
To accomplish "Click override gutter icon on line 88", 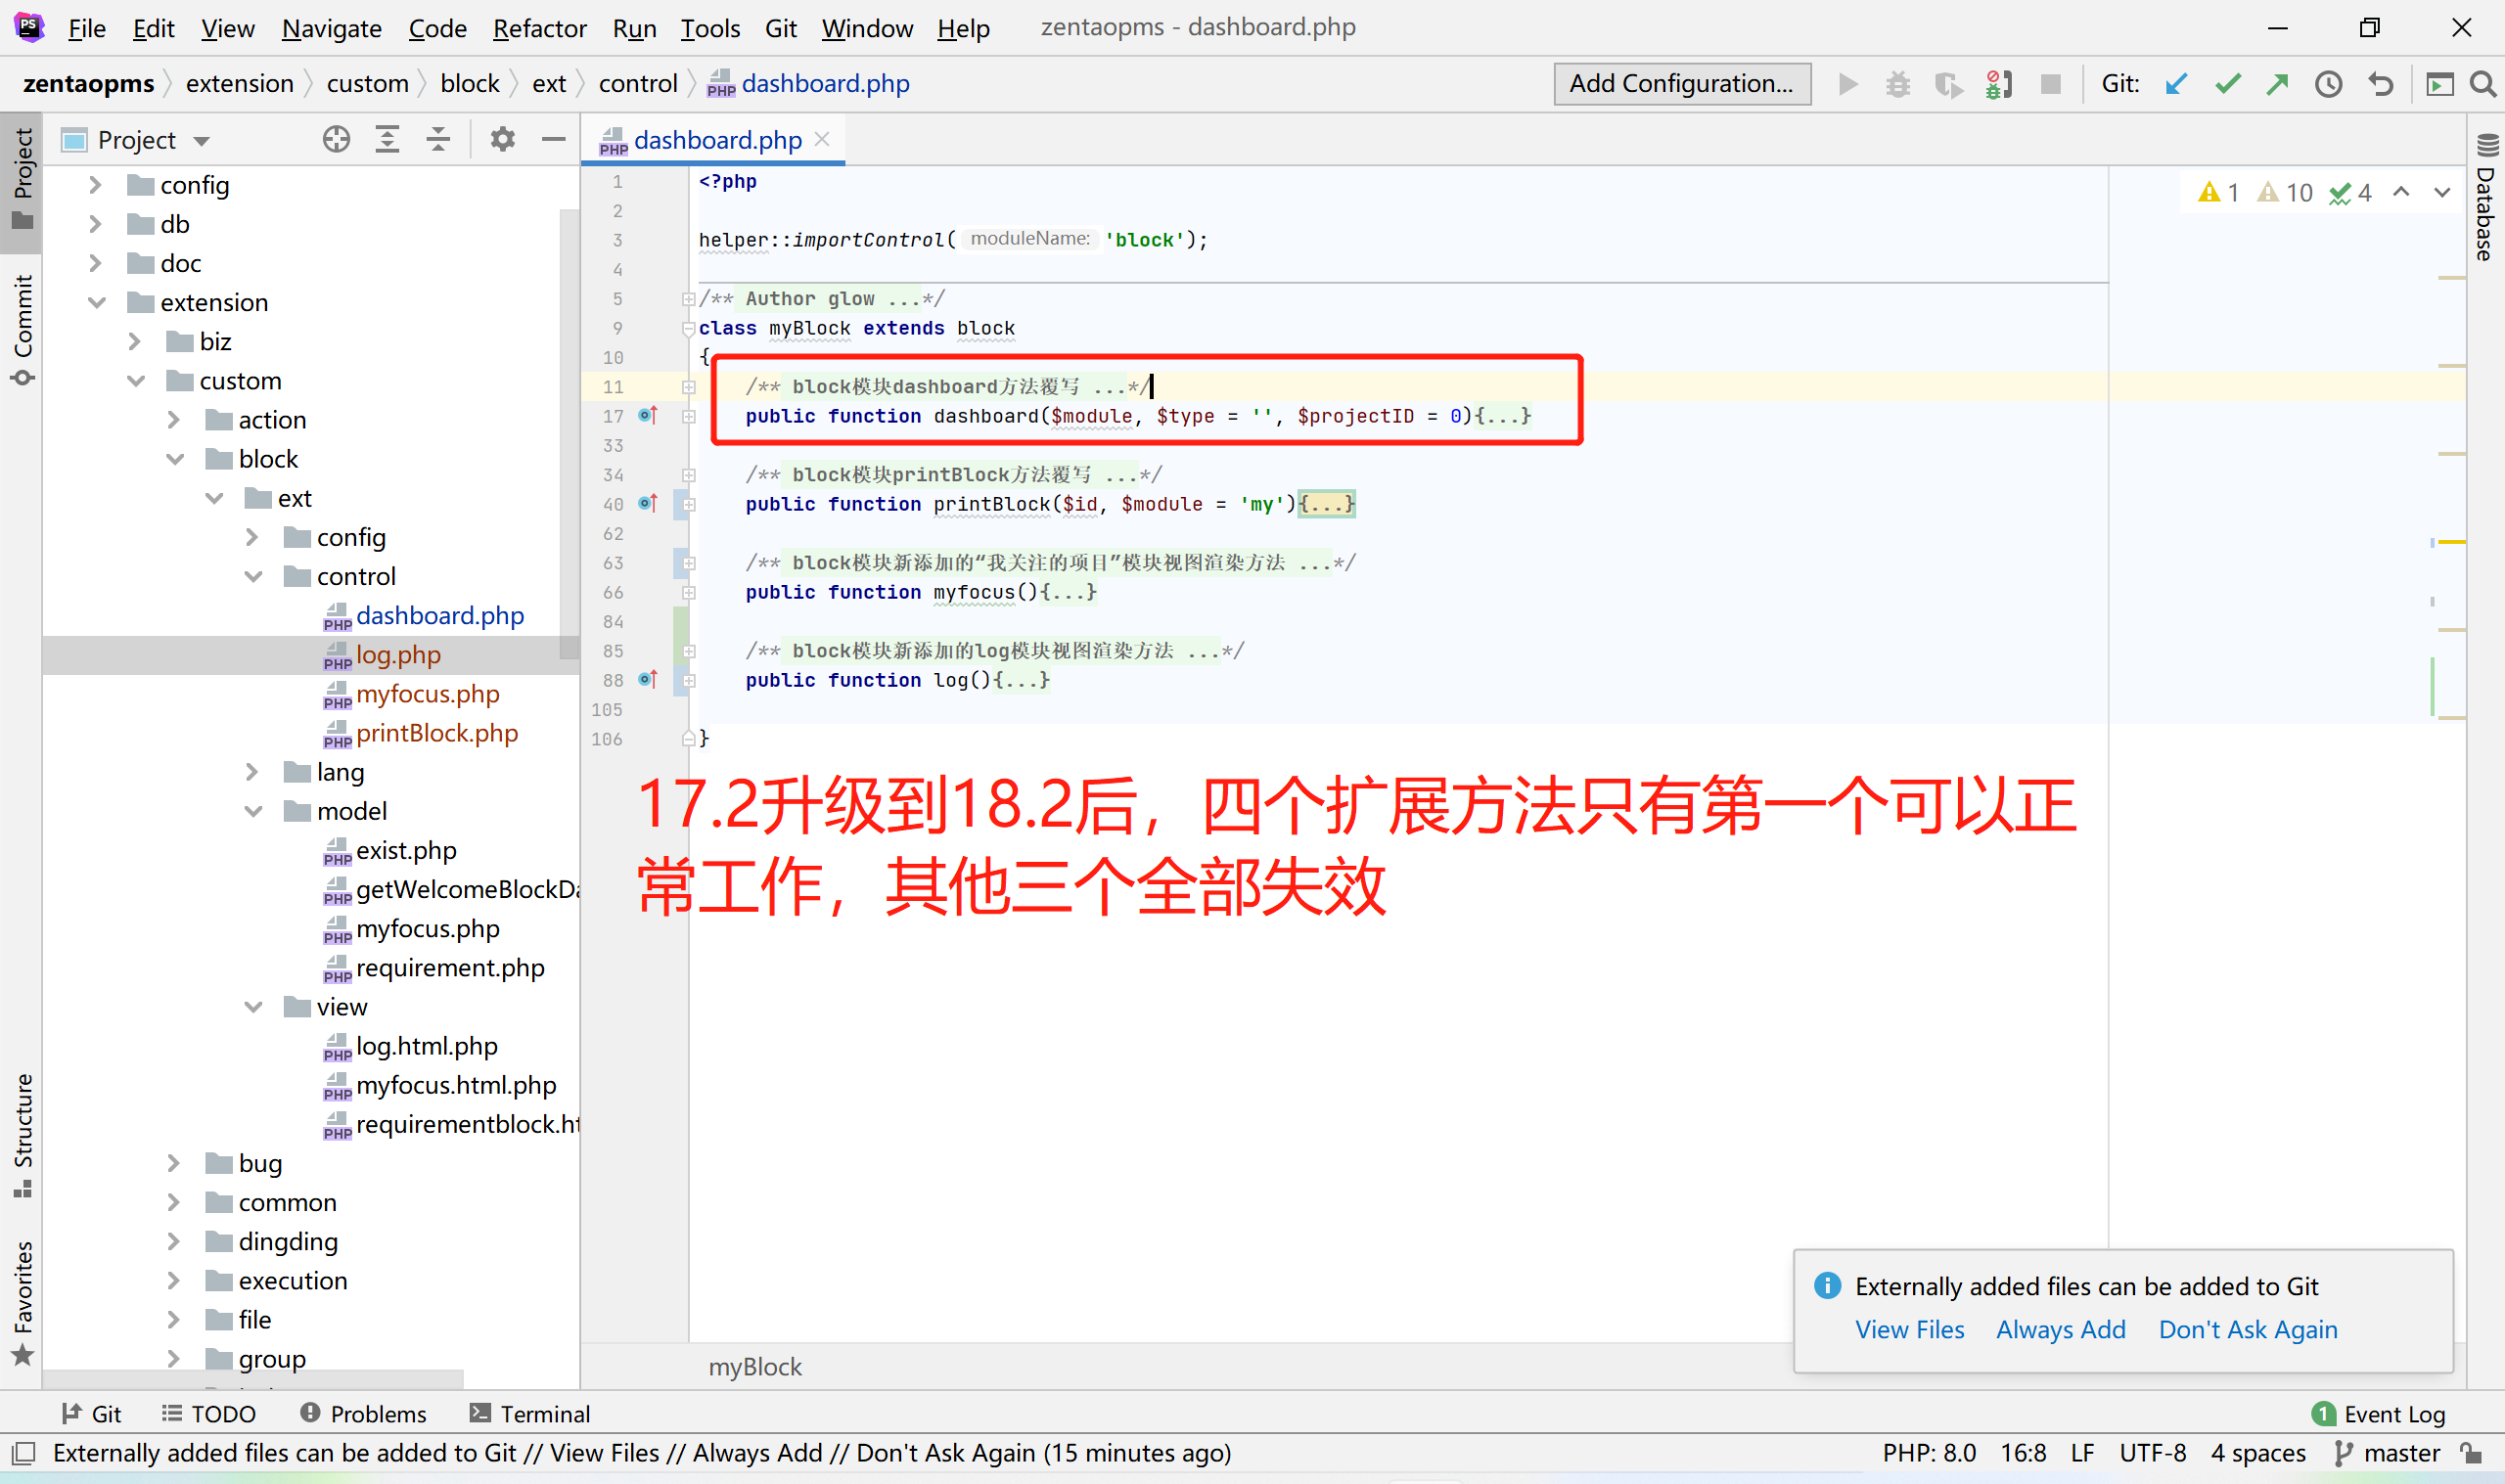I will [x=648, y=679].
